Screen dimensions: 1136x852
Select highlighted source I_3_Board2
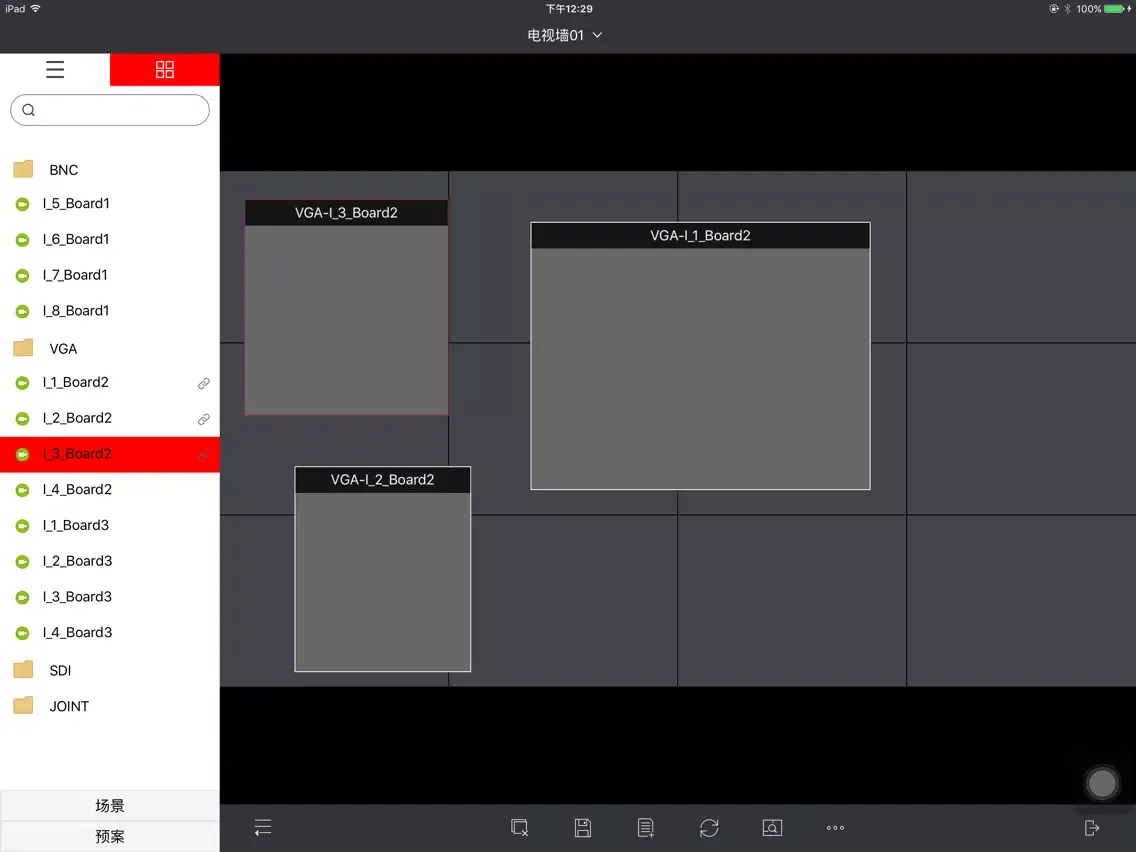pos(110,454)
